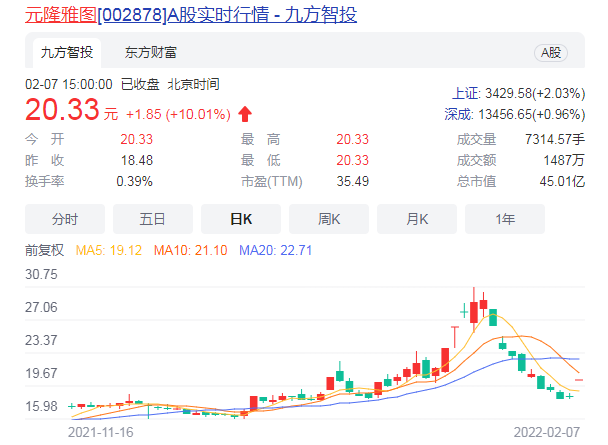Click the 2021-11-16 start date label

(101, 432)
